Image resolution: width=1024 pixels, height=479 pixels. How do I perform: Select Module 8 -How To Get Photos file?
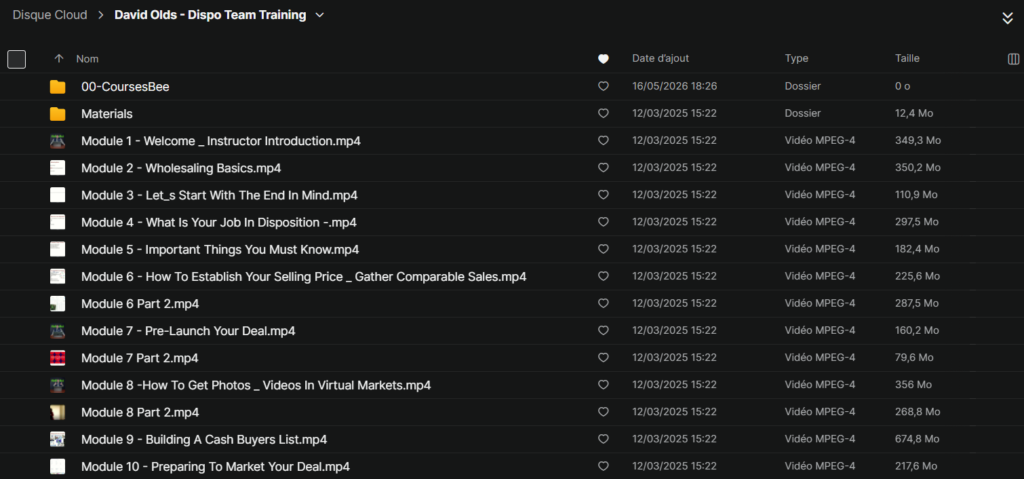256,385
